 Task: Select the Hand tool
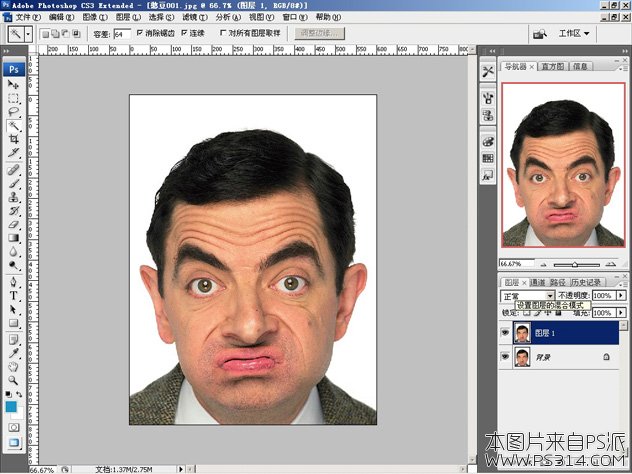pyautogui.click(x=14, y=366)
